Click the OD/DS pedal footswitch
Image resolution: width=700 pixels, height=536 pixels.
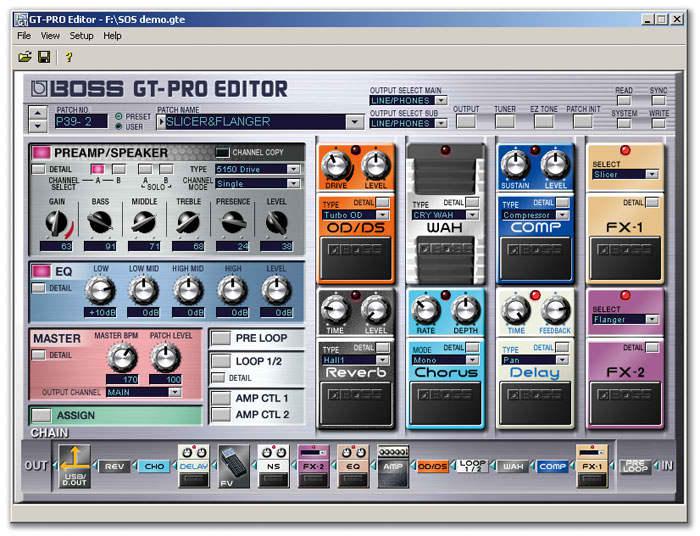coord(356,258)
